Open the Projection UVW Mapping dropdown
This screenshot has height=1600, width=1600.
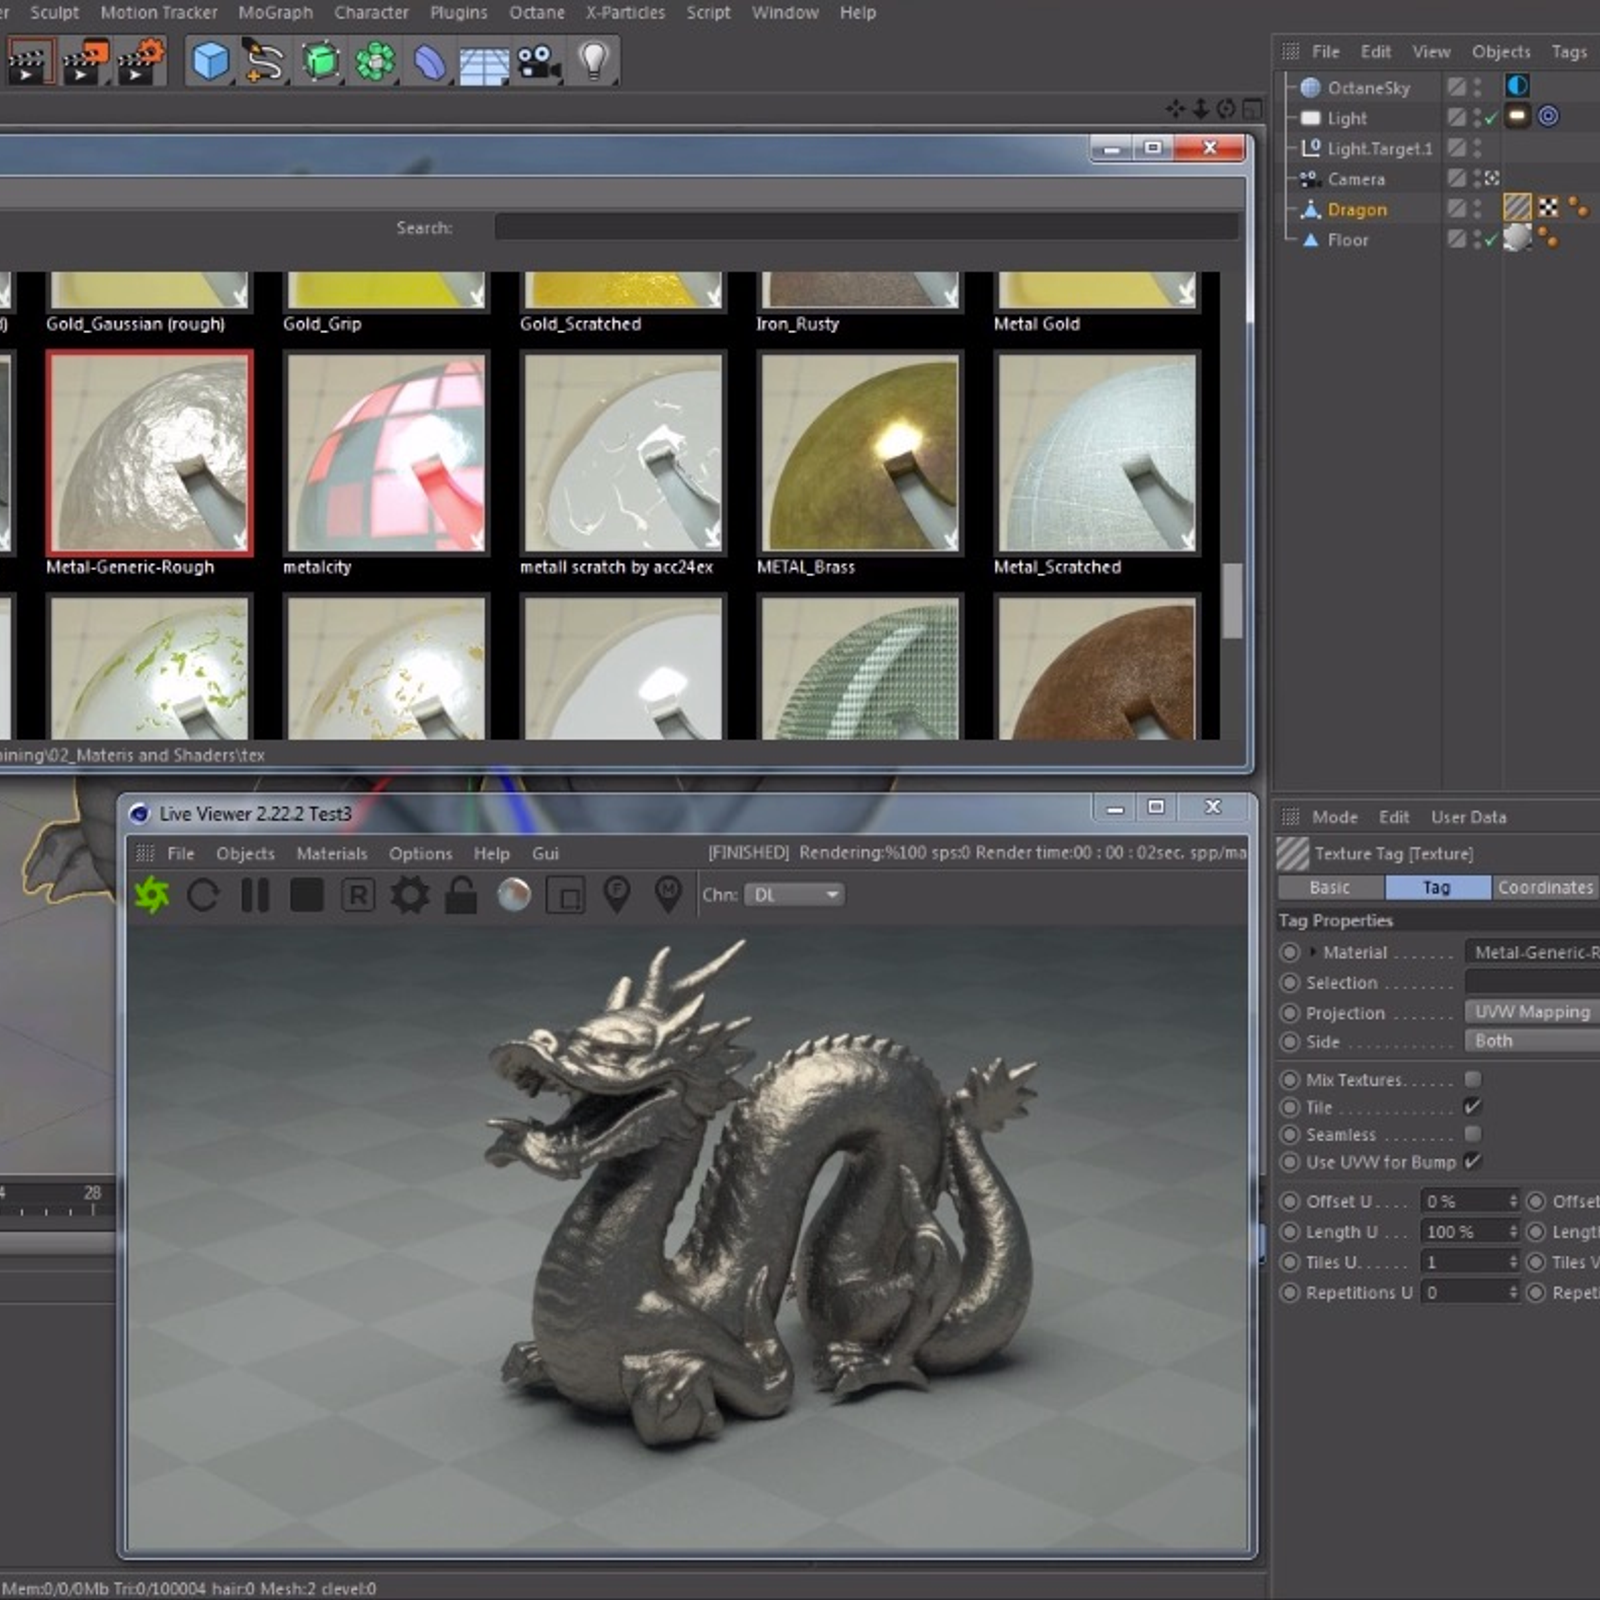click(1532, 1012)
